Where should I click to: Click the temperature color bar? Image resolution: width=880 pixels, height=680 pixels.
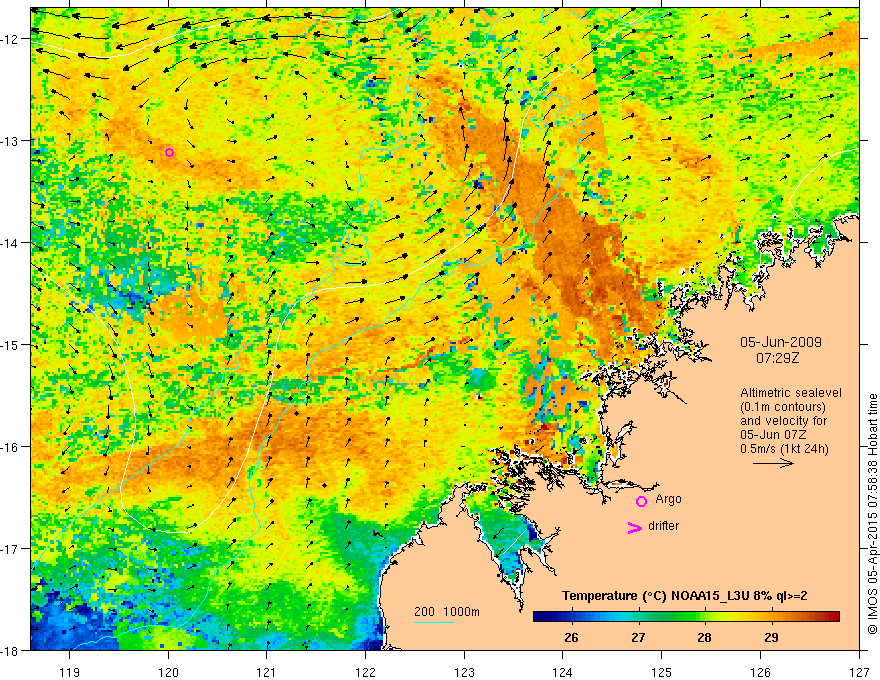[686, 617]
